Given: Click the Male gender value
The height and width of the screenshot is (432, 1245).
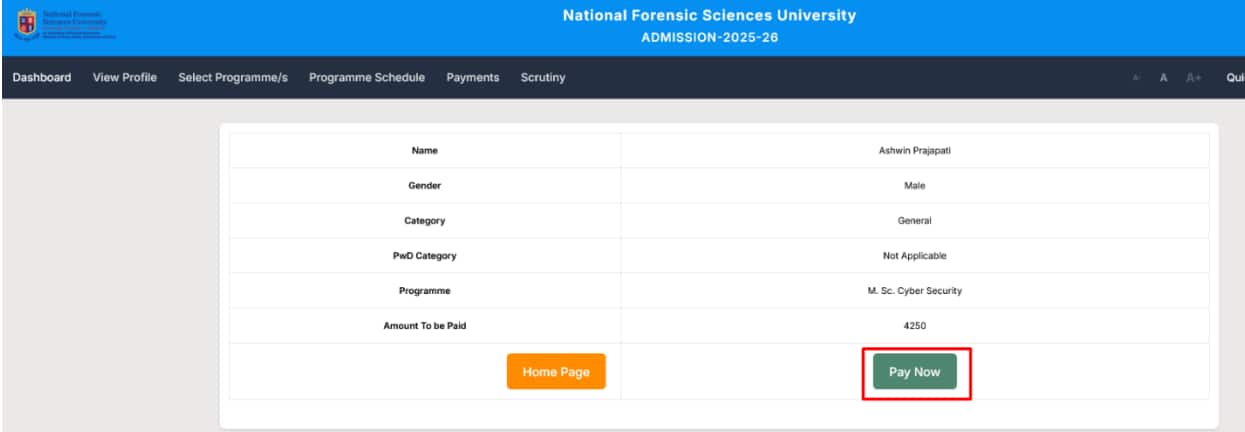Looking at the screenshot, I should 914,186.
